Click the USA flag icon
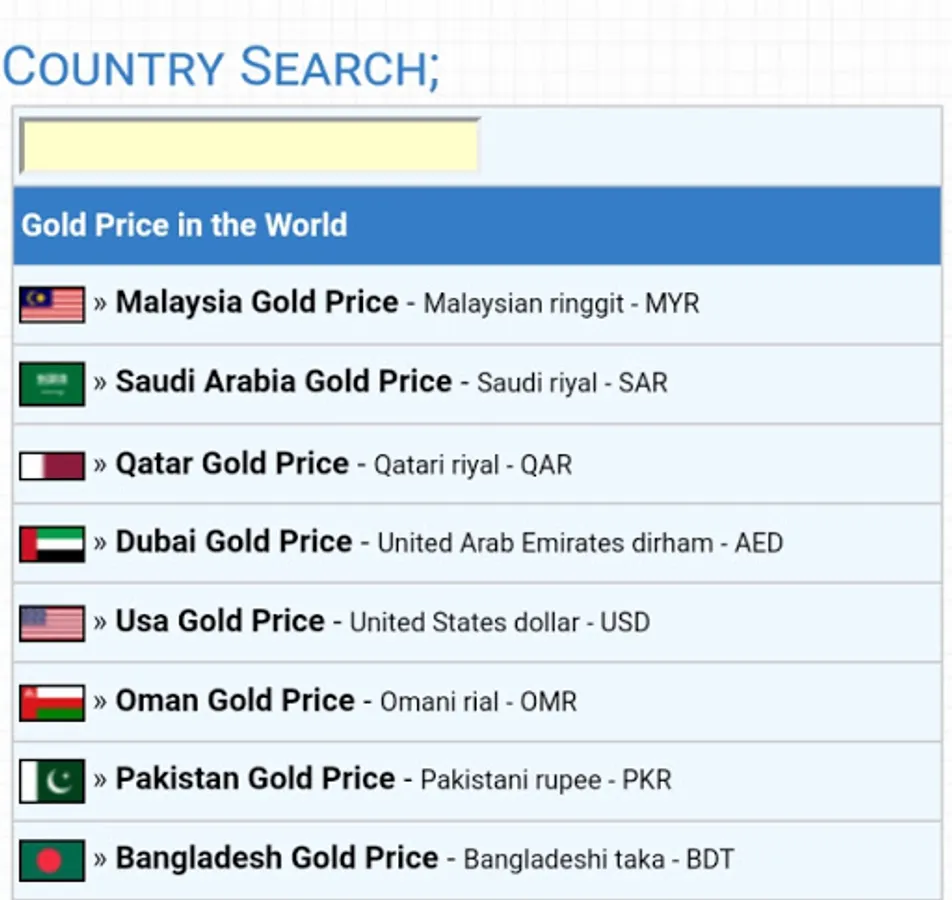The image size is (952, 900). click(52, 623)
